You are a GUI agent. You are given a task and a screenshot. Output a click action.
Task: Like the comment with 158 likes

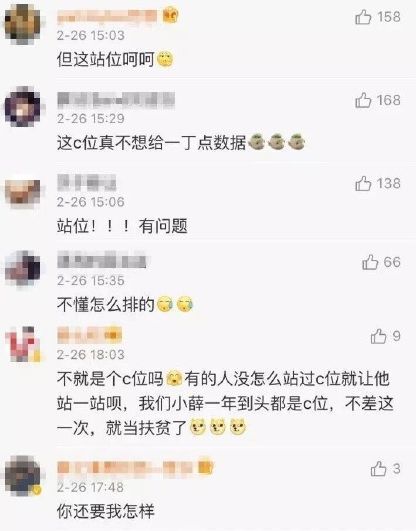[x=363, y=17]
